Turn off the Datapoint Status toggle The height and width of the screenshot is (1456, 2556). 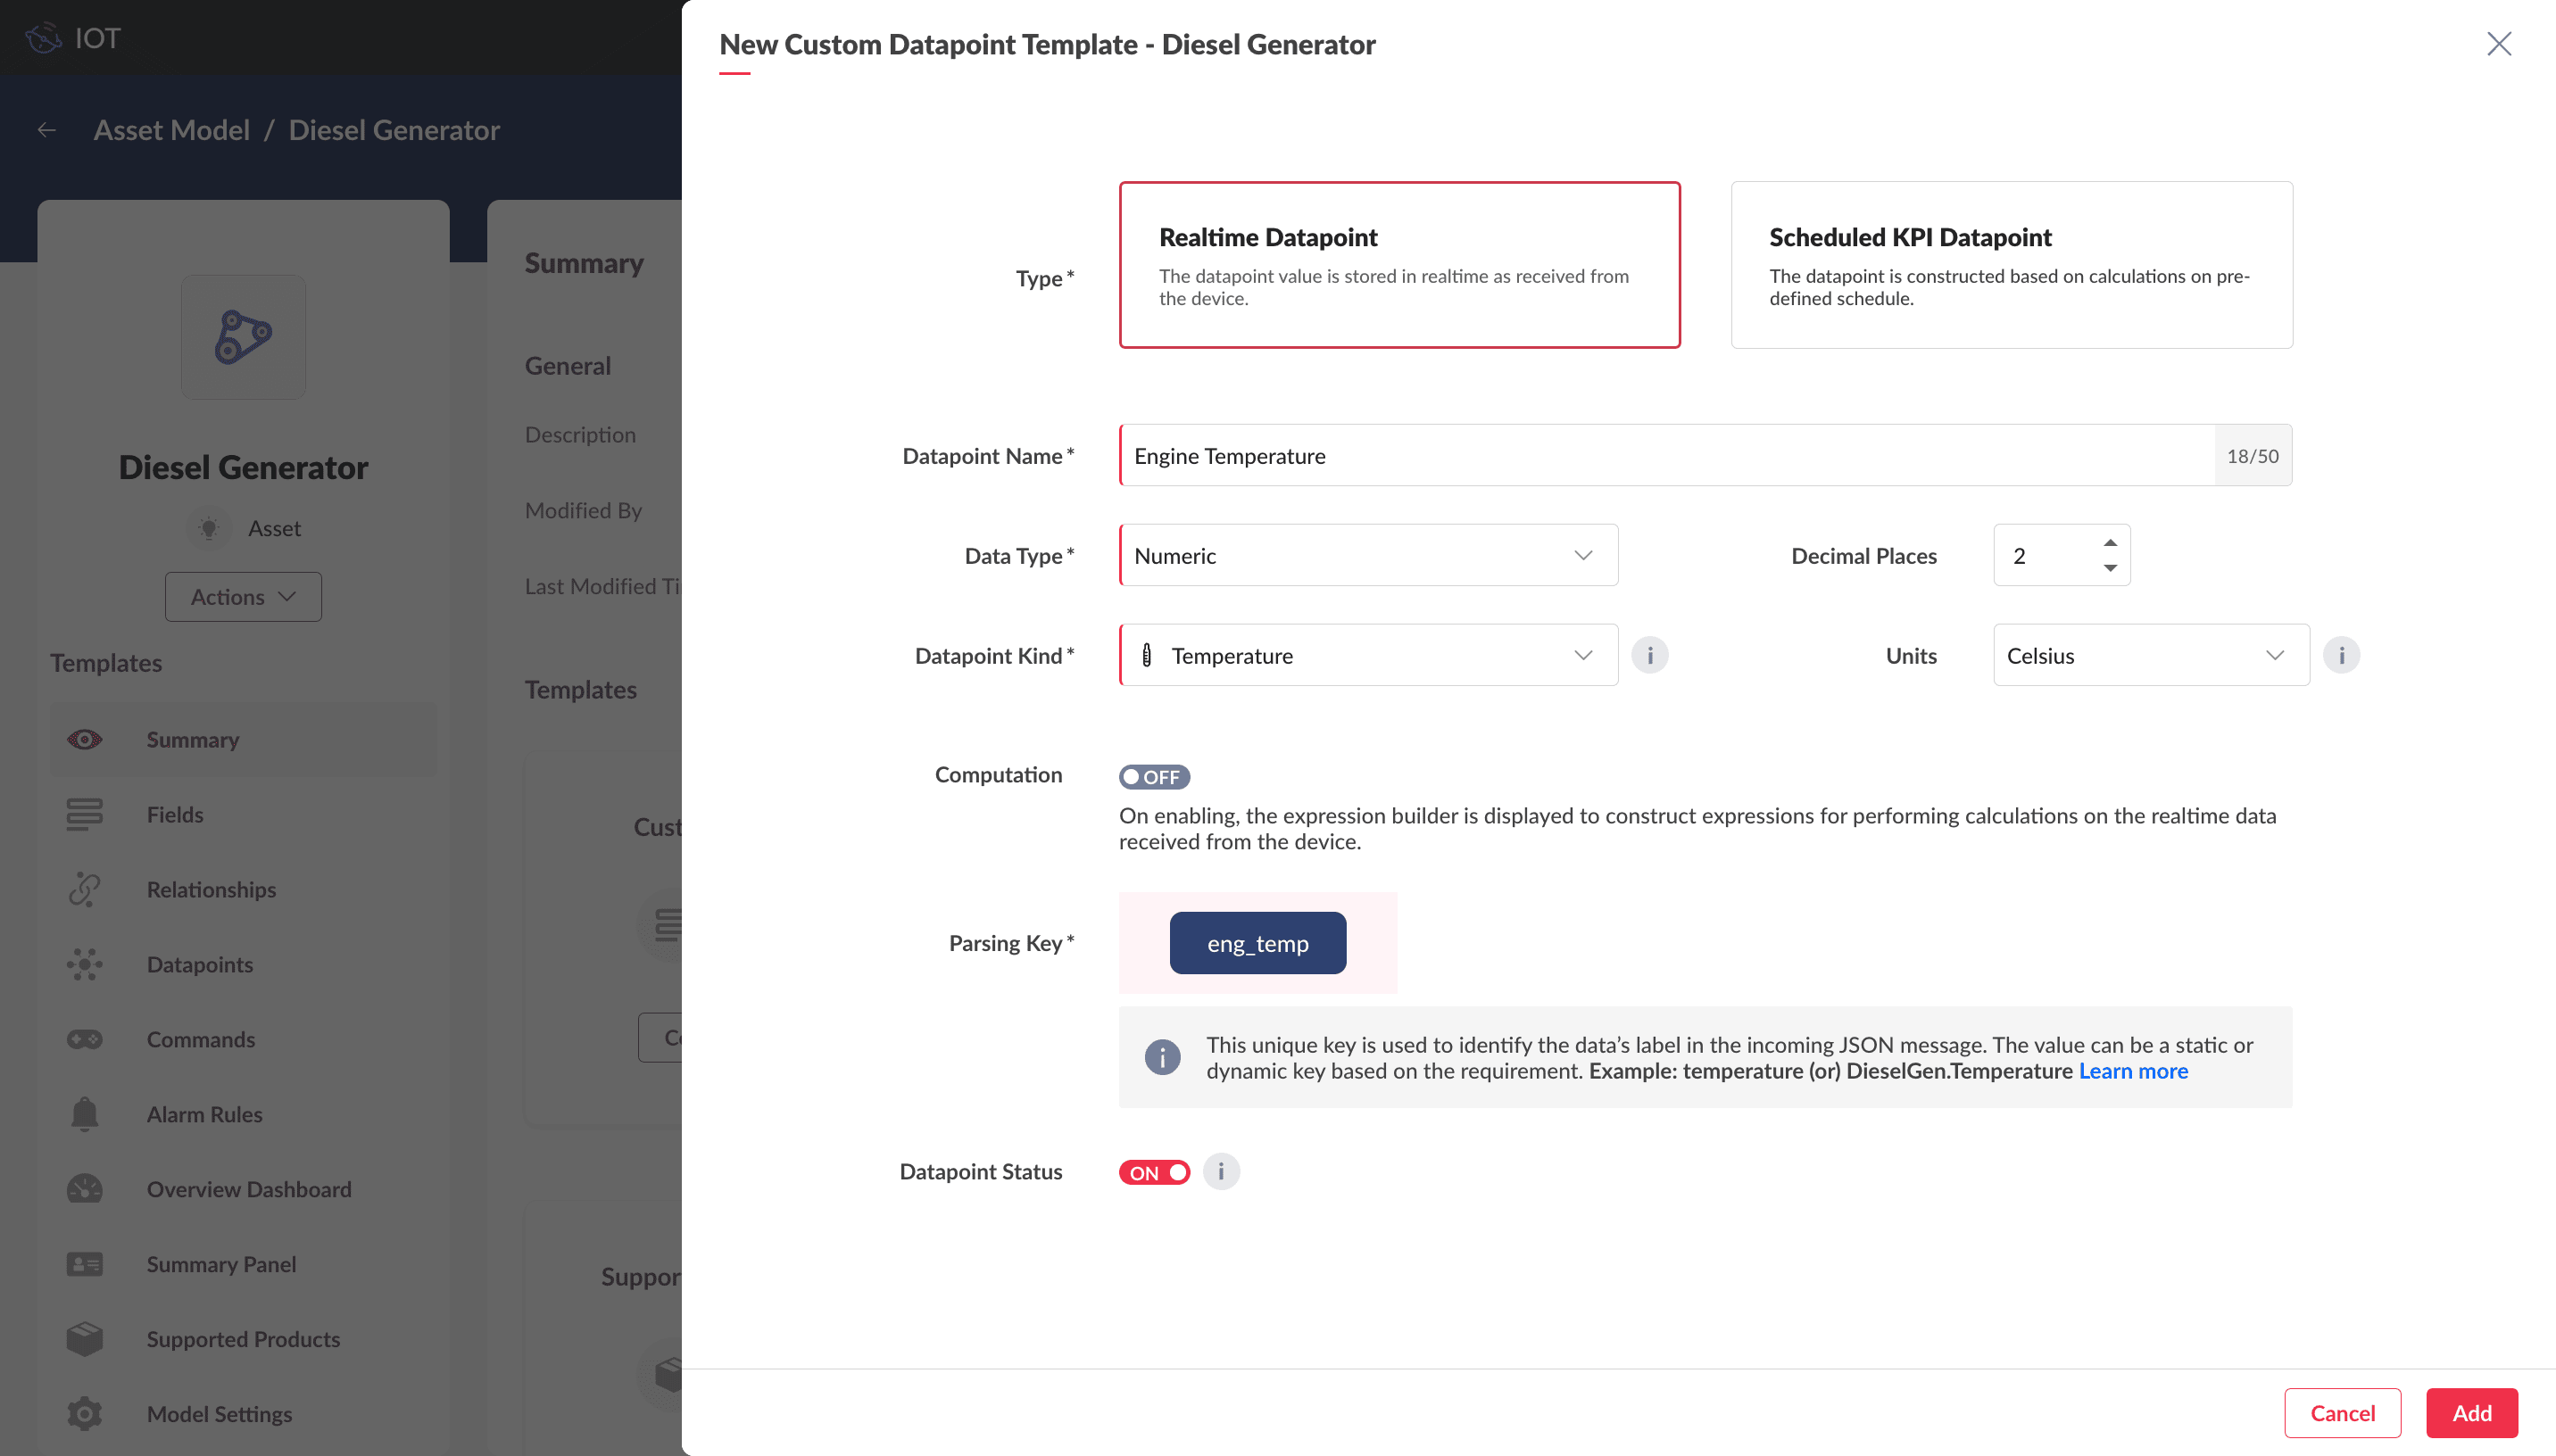pos(1153,1172)
